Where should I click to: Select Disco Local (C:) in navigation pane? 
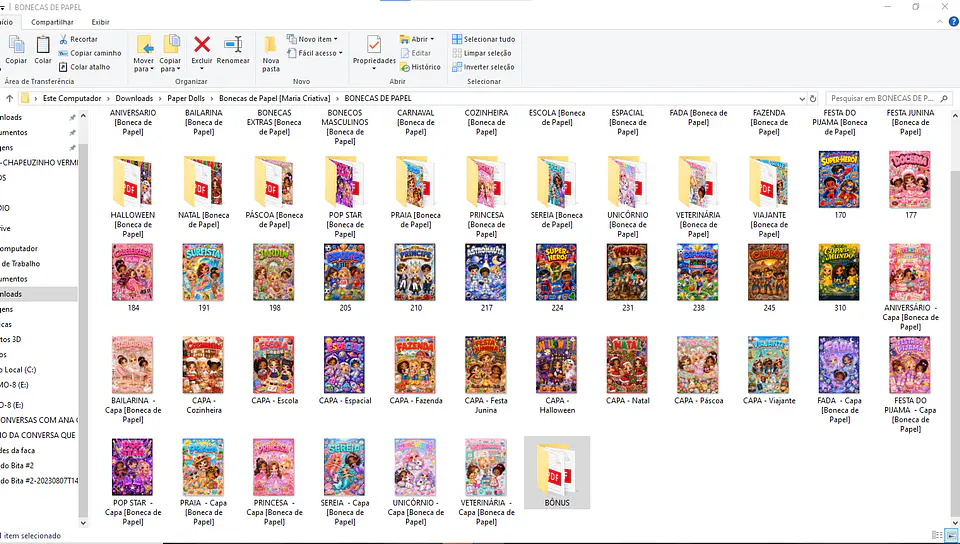20,370
